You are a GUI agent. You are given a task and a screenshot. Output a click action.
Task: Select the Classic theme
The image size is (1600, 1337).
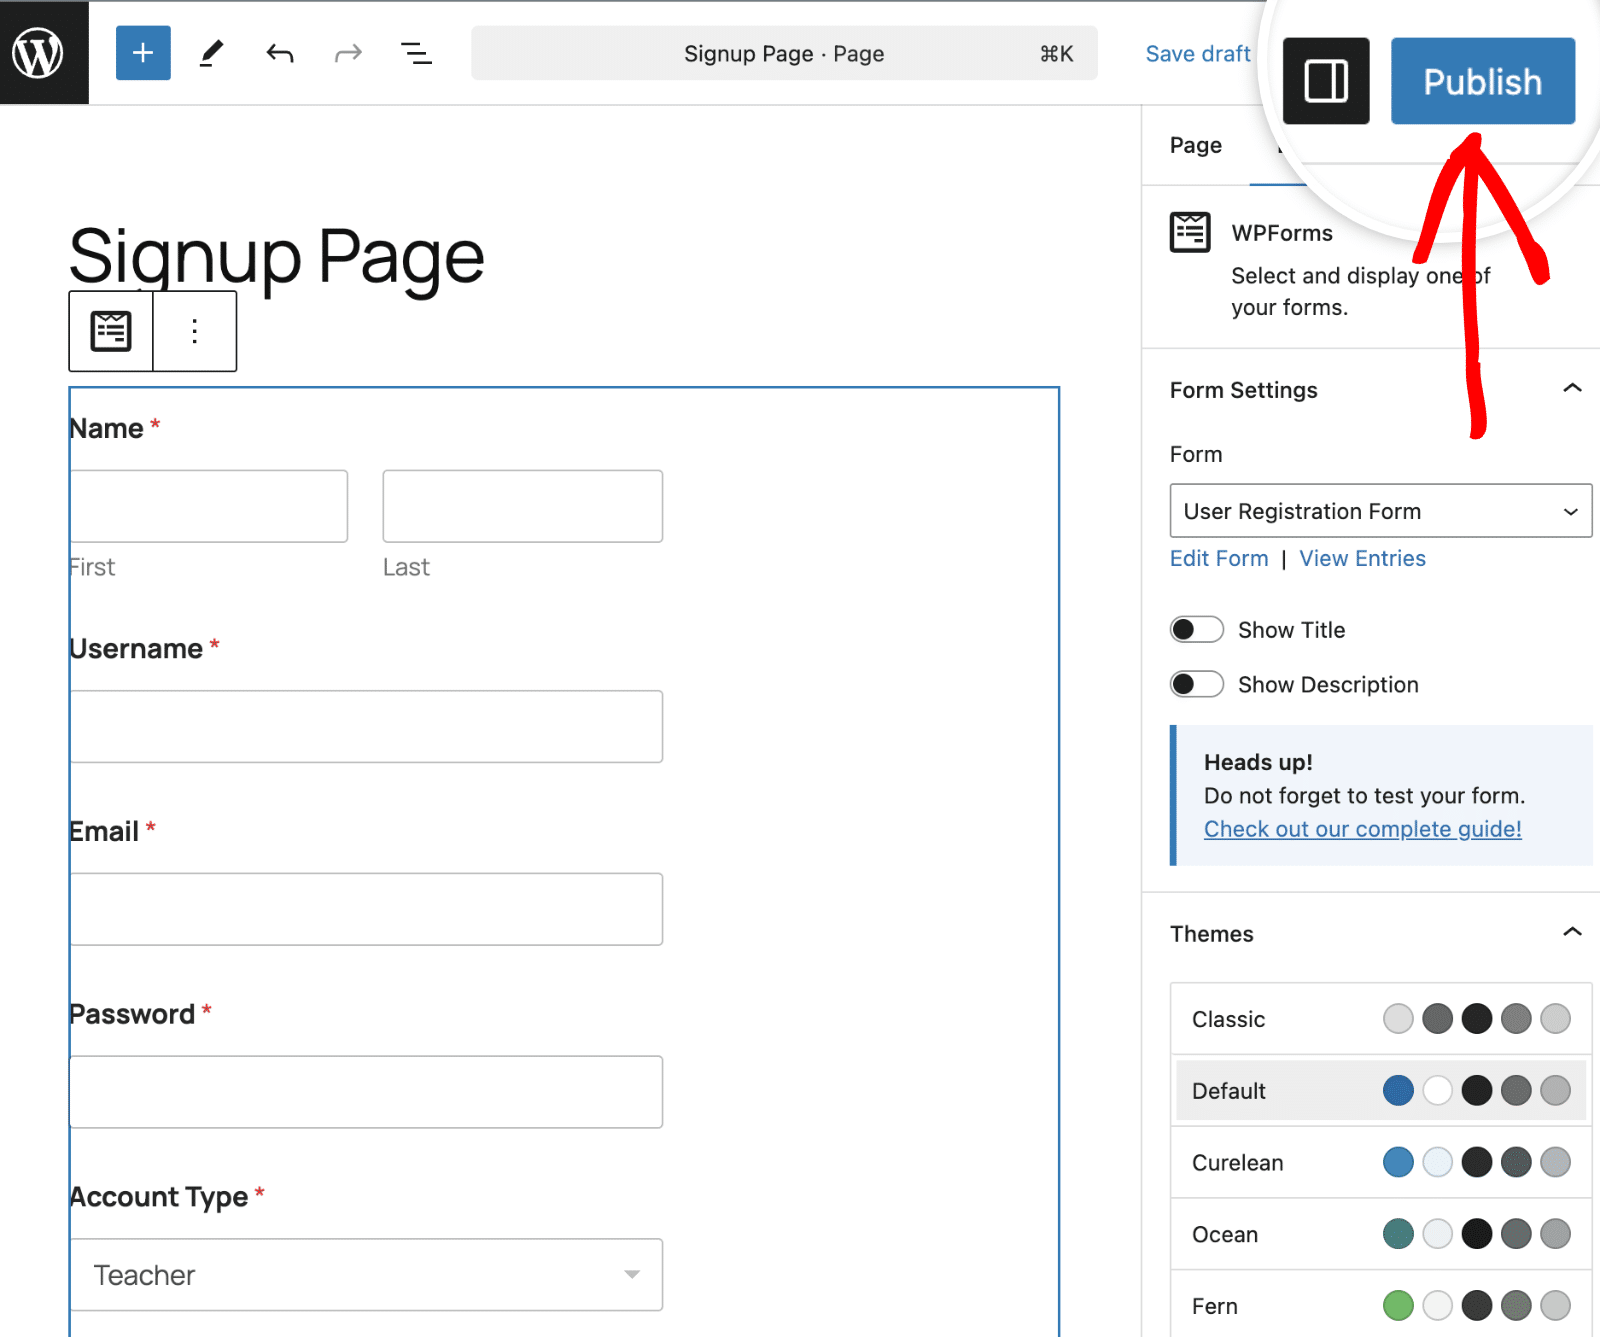(1381, 1019)
